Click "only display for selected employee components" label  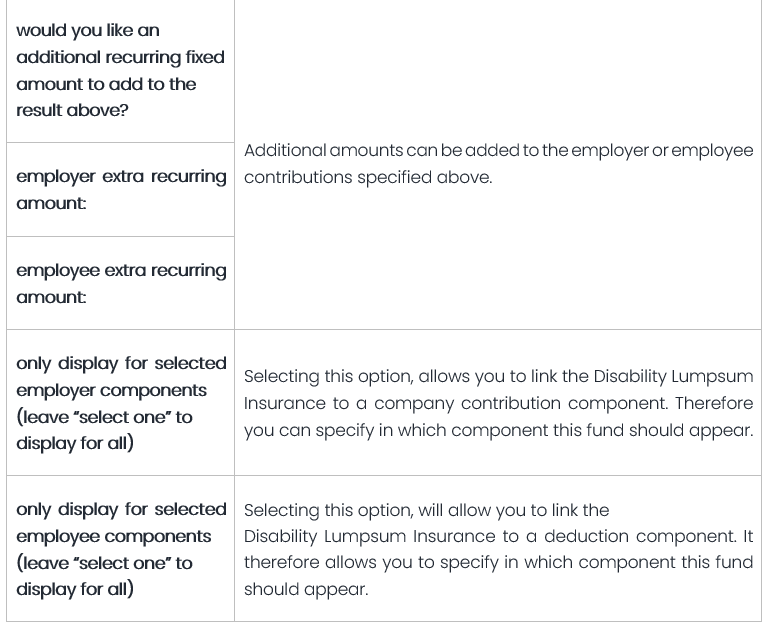point(121,522)
